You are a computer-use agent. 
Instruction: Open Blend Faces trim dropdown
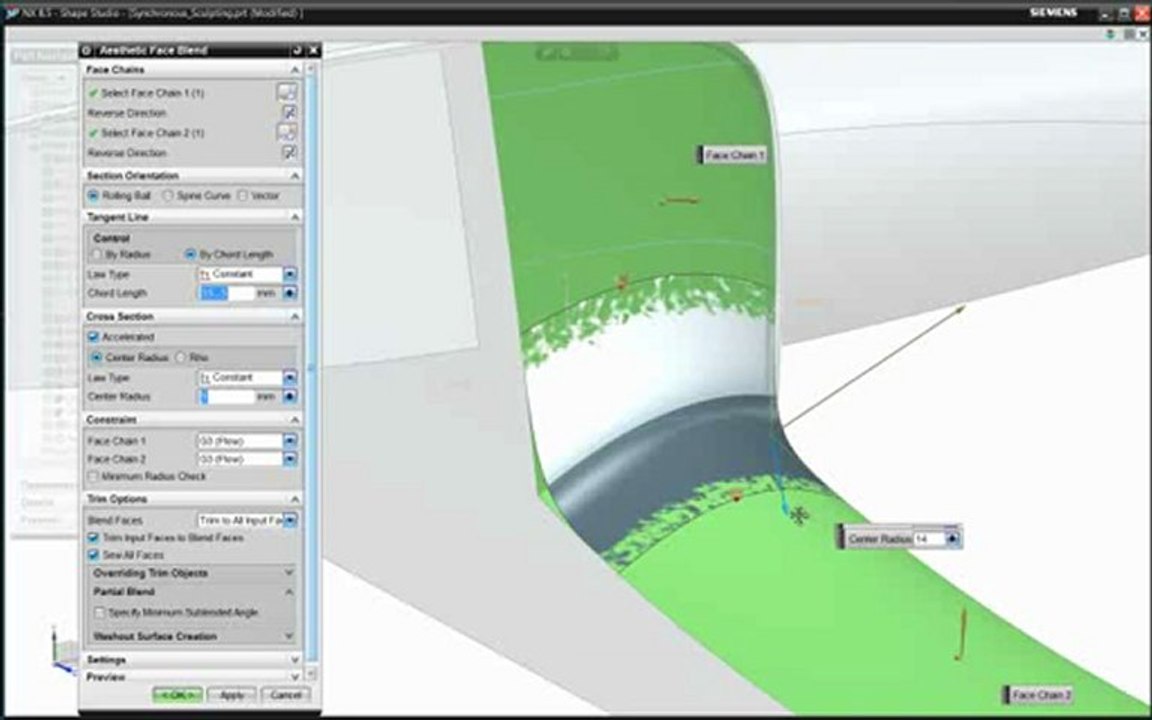coord(289,520)
